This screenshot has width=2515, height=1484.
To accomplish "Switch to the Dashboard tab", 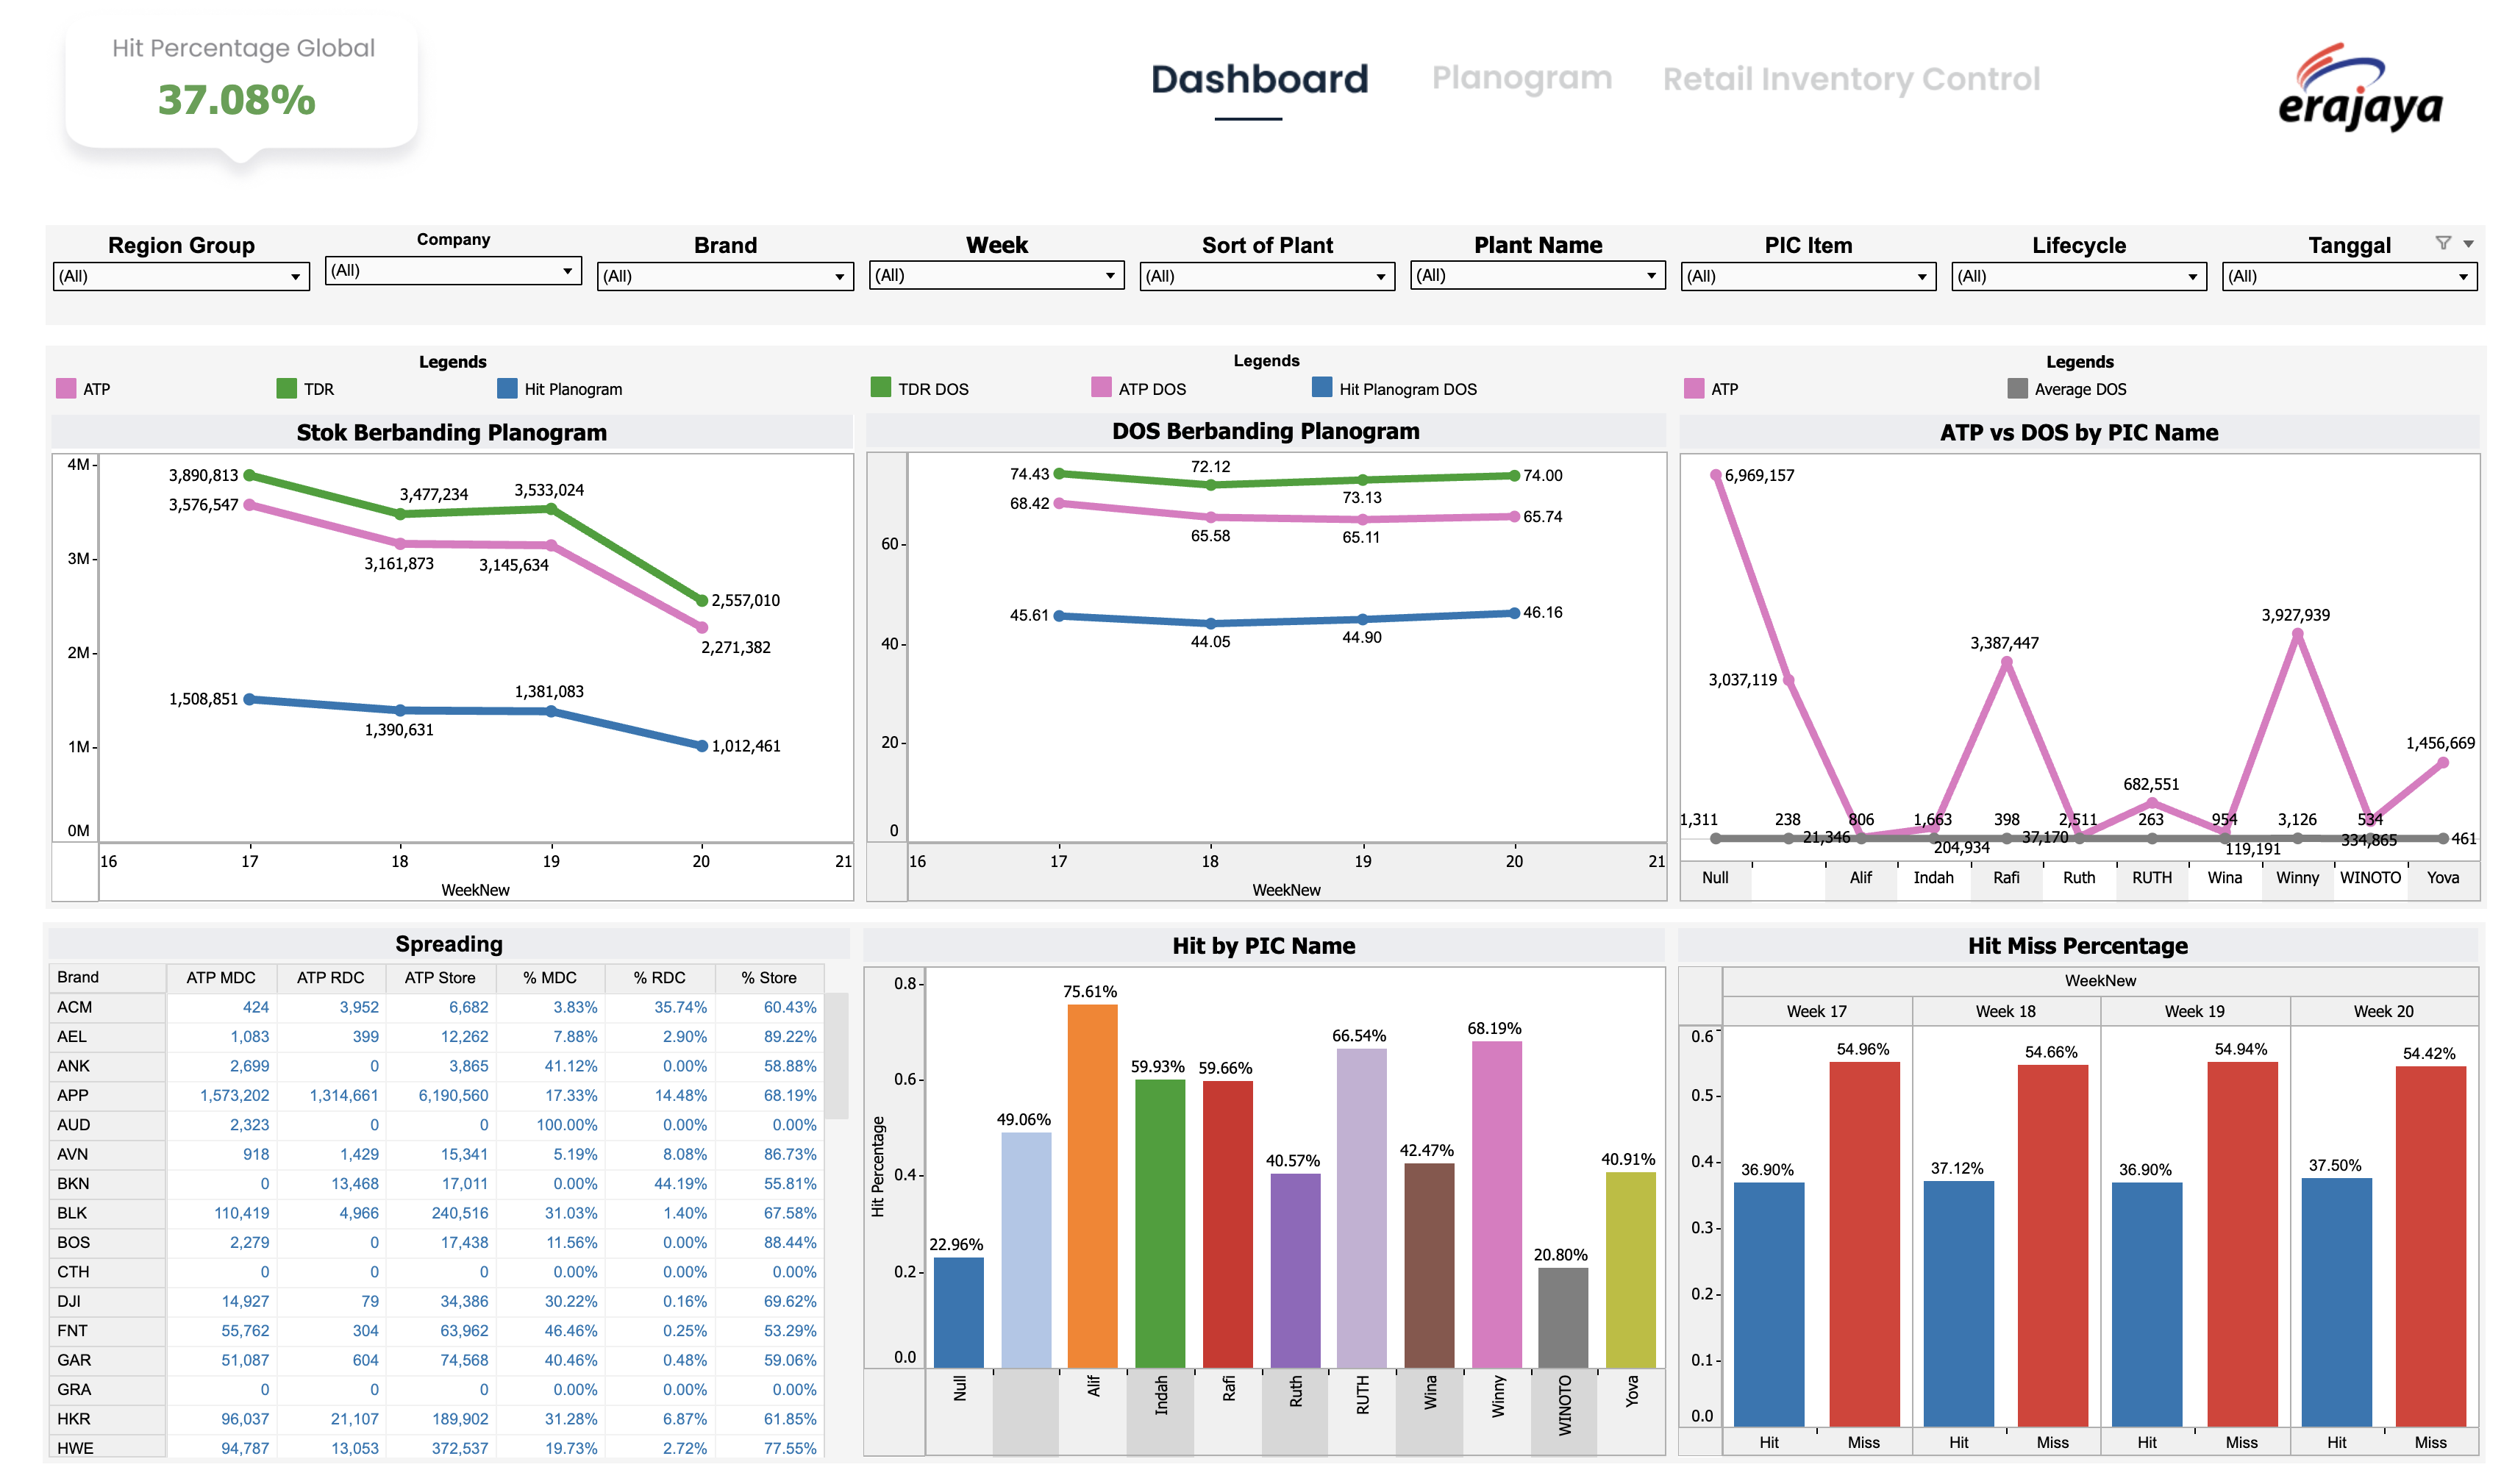I will [1259, 80].
